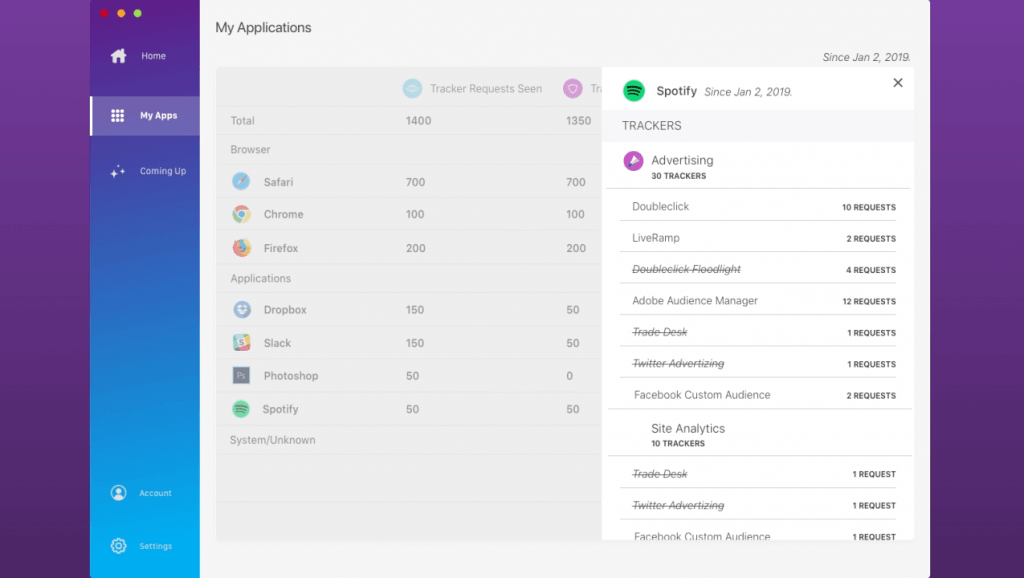Toggle the LiveRamp tracker row
Image resolution: width=1024 pixels, height=578 pixels.
758,238
